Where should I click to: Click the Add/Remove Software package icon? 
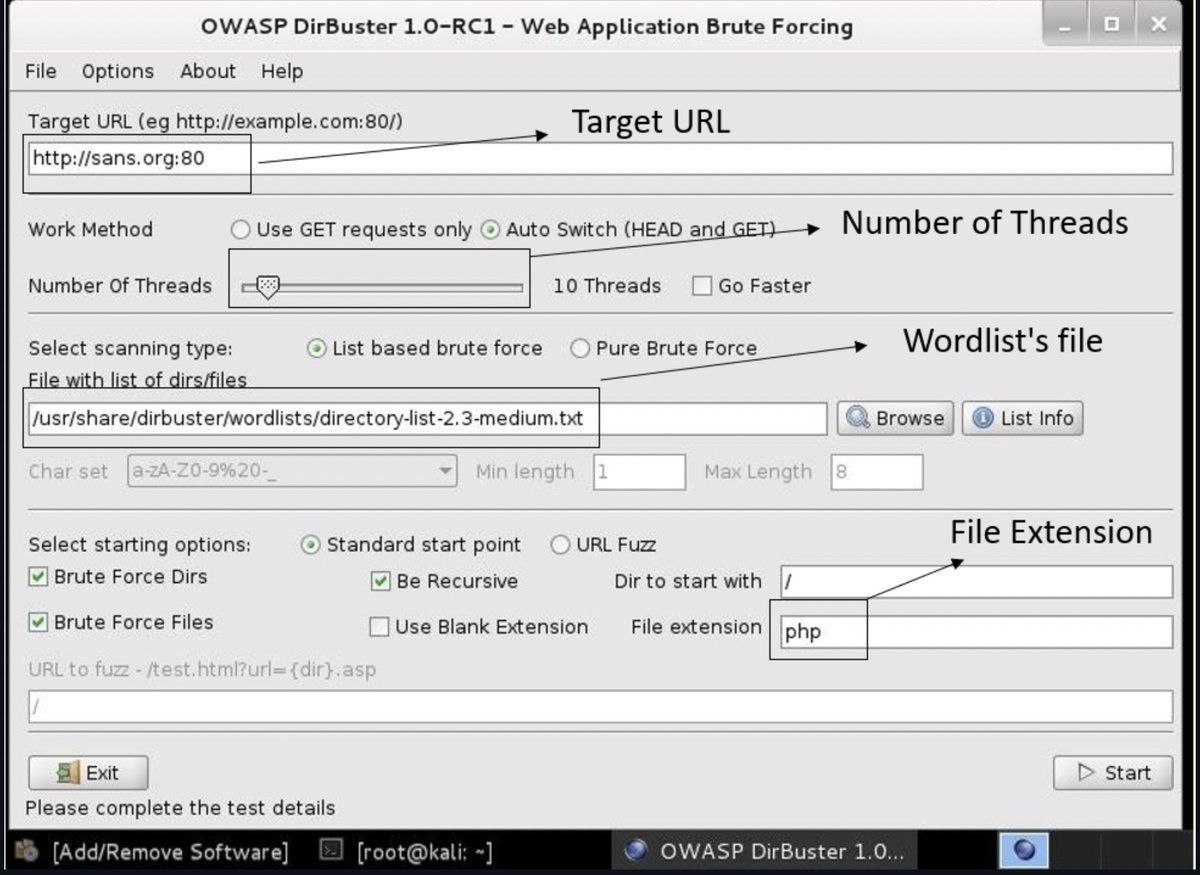pyautogui.click(x=28, y=851)
